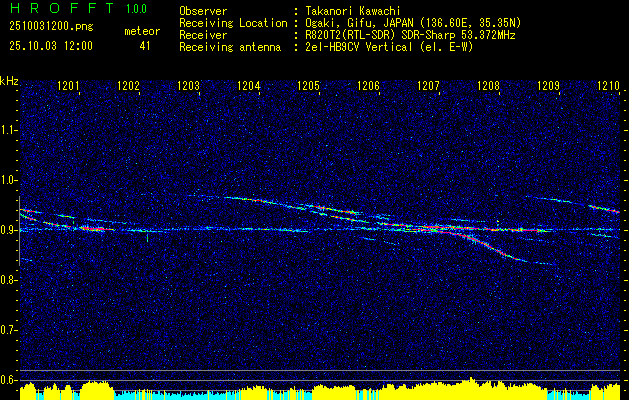Click the 1208 time marker
This screenshot has width=629, height=400.
pos(489,86)
